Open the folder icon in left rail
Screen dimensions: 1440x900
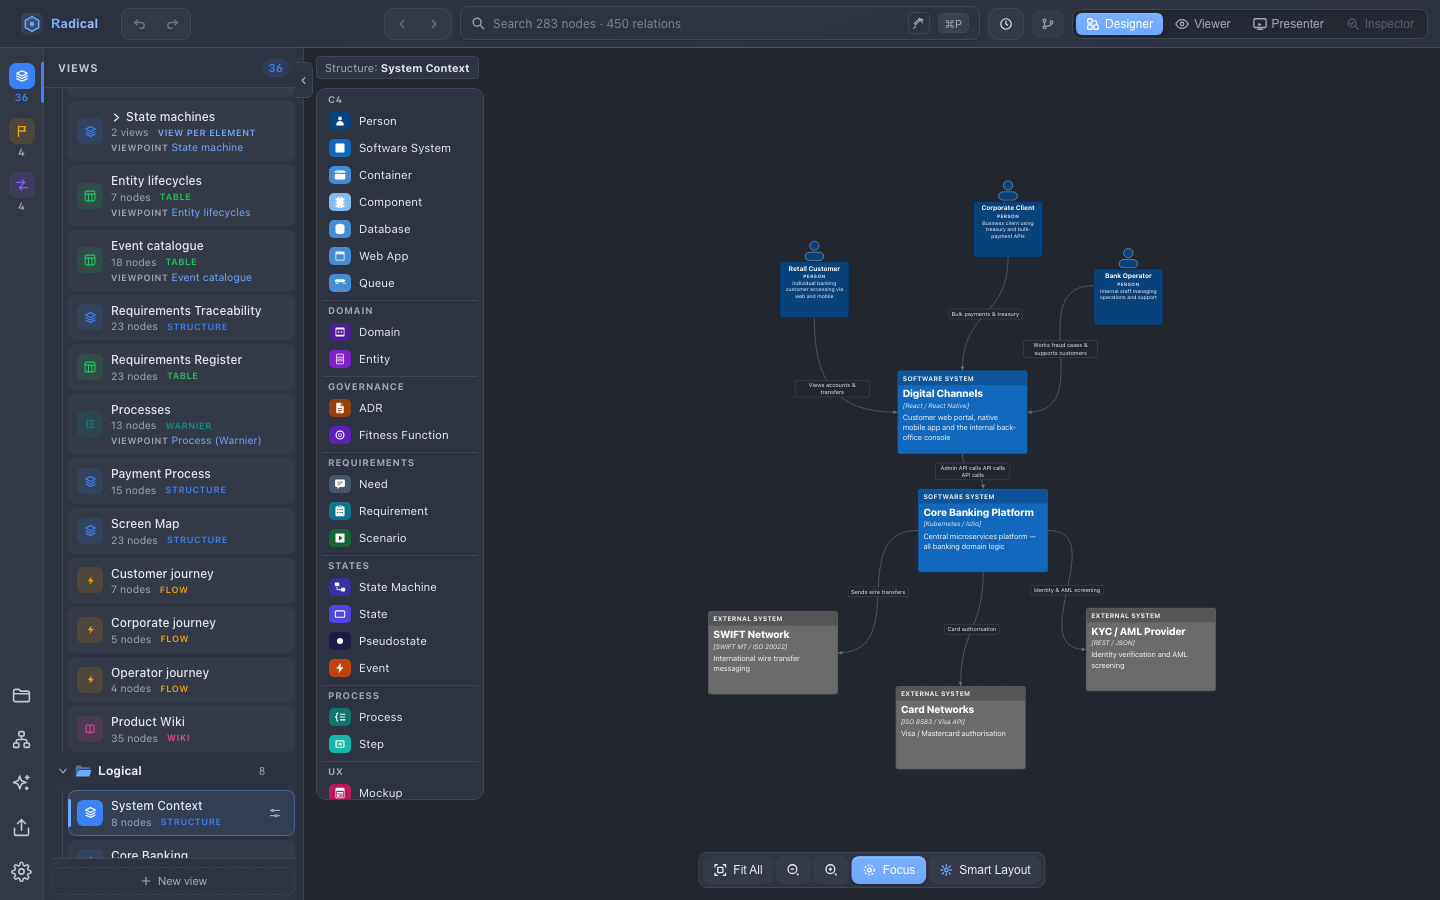tap(21, 696)
